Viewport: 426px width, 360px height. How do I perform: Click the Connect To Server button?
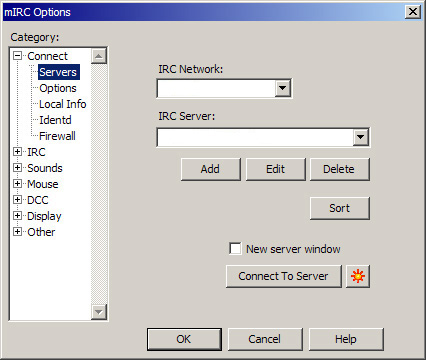284,276
